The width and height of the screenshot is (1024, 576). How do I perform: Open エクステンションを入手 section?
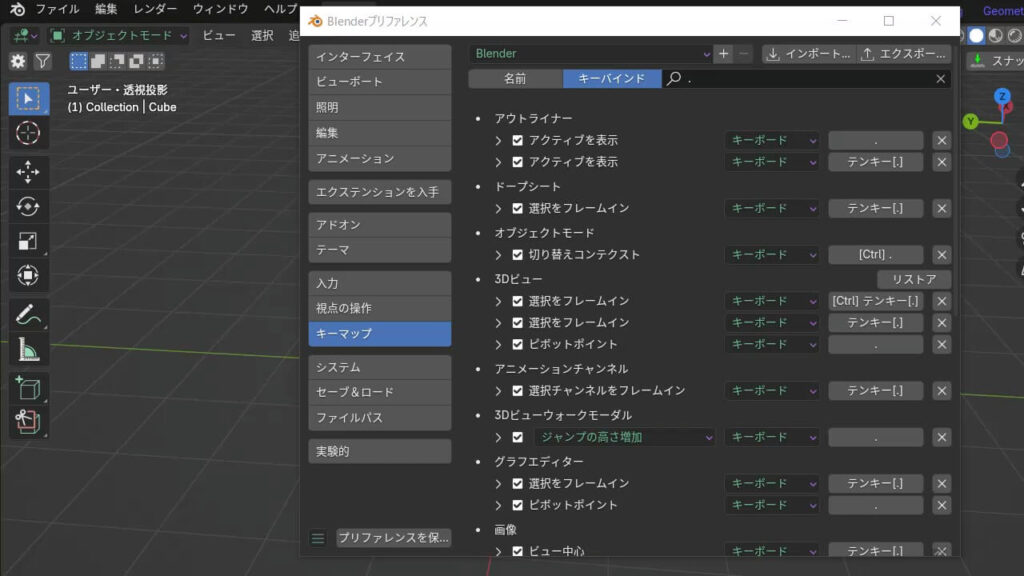[x=379, y=192]
